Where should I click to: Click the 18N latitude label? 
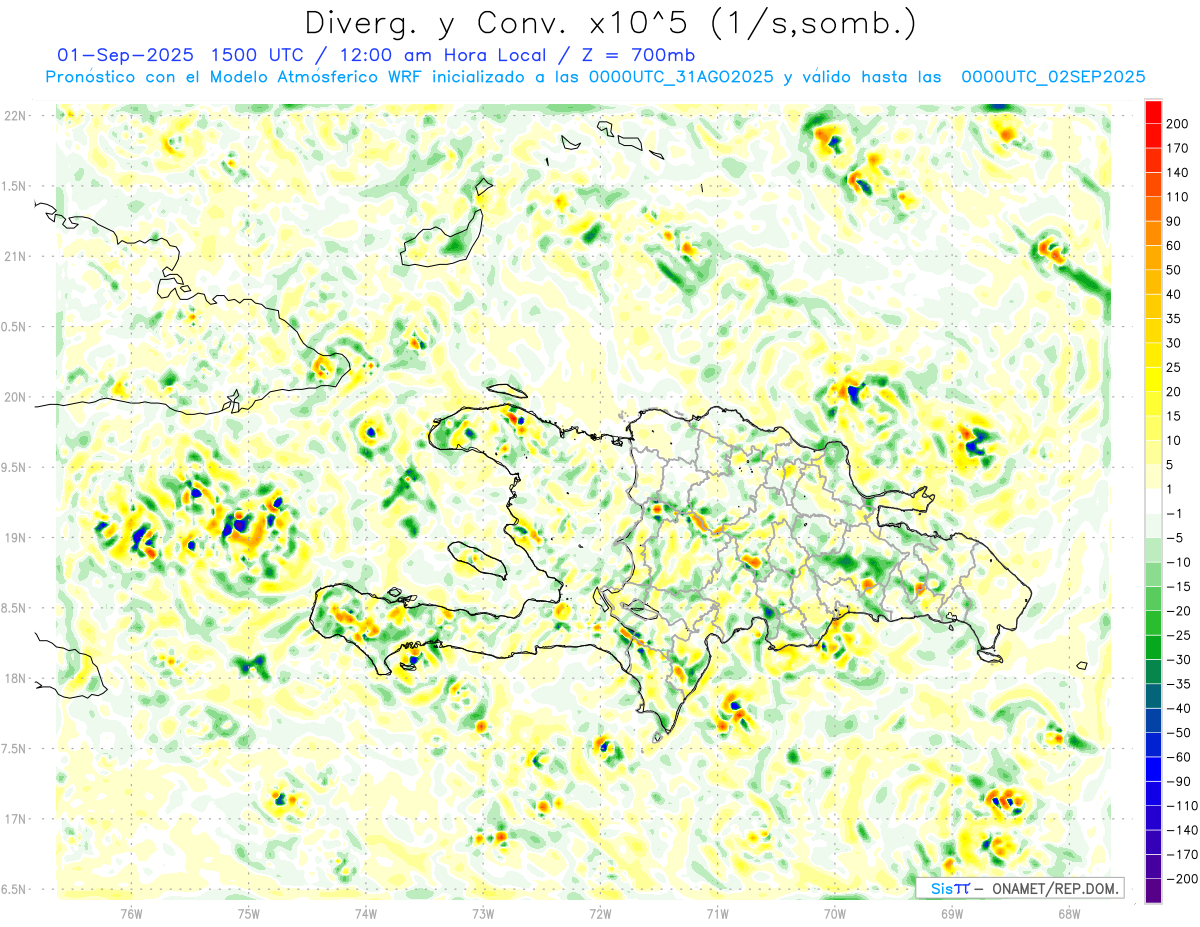click(15, 678)
